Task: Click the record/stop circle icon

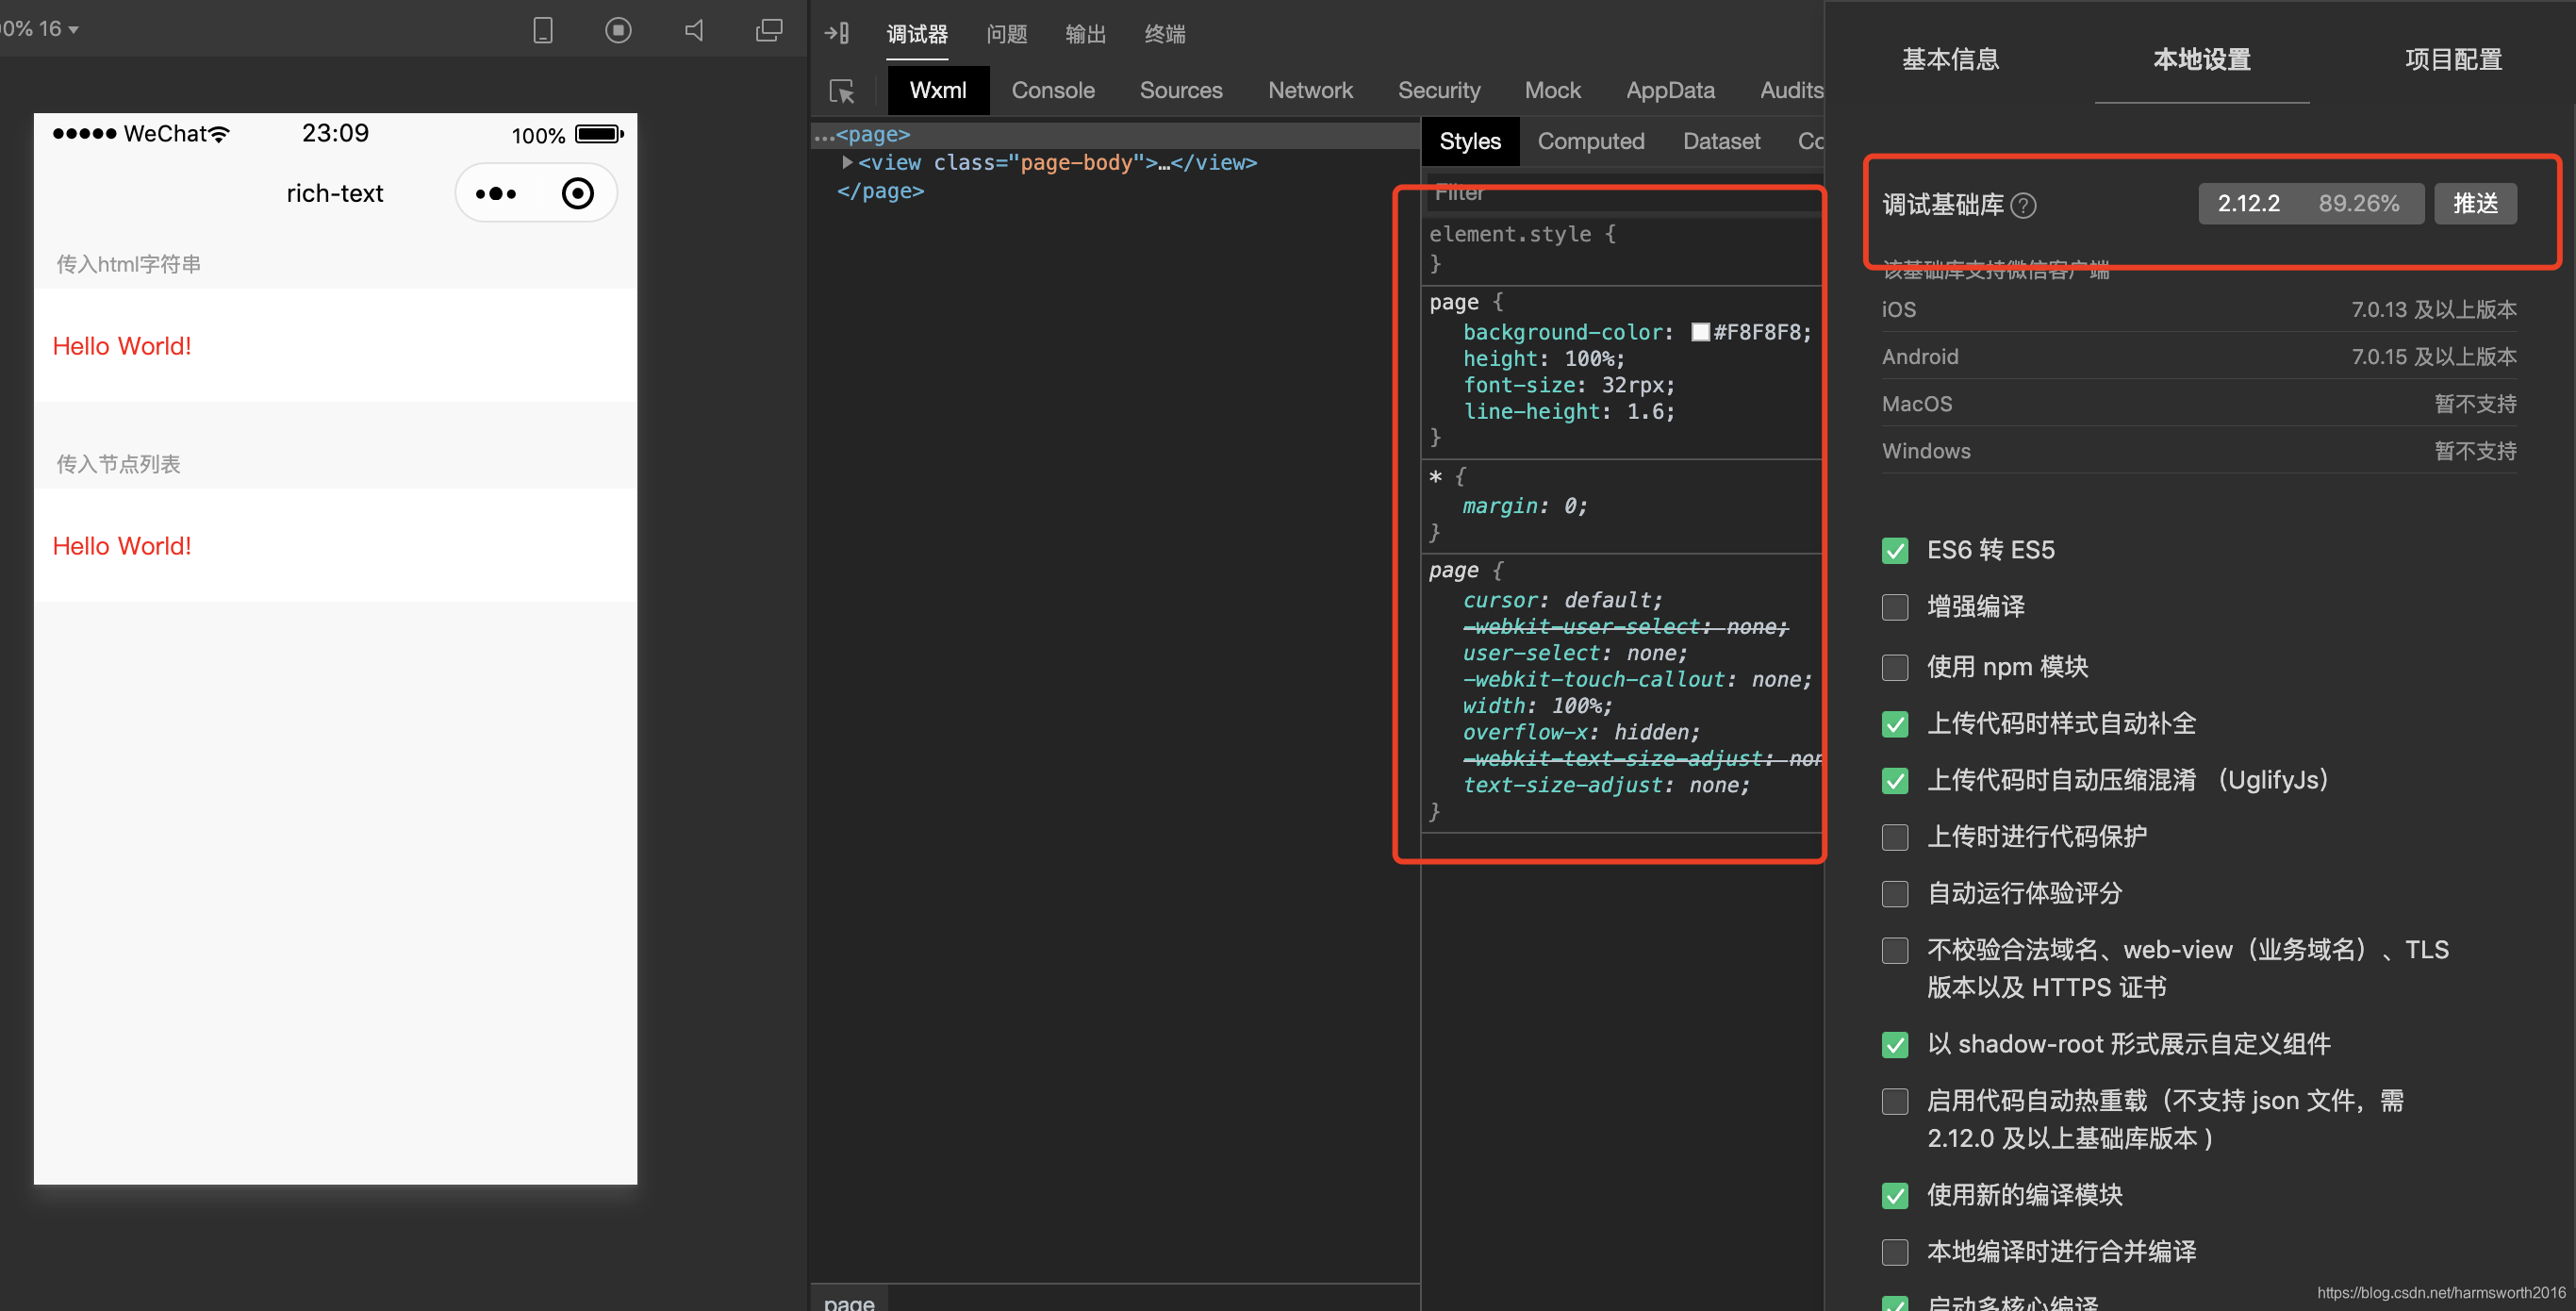Action: coord(618,30)
